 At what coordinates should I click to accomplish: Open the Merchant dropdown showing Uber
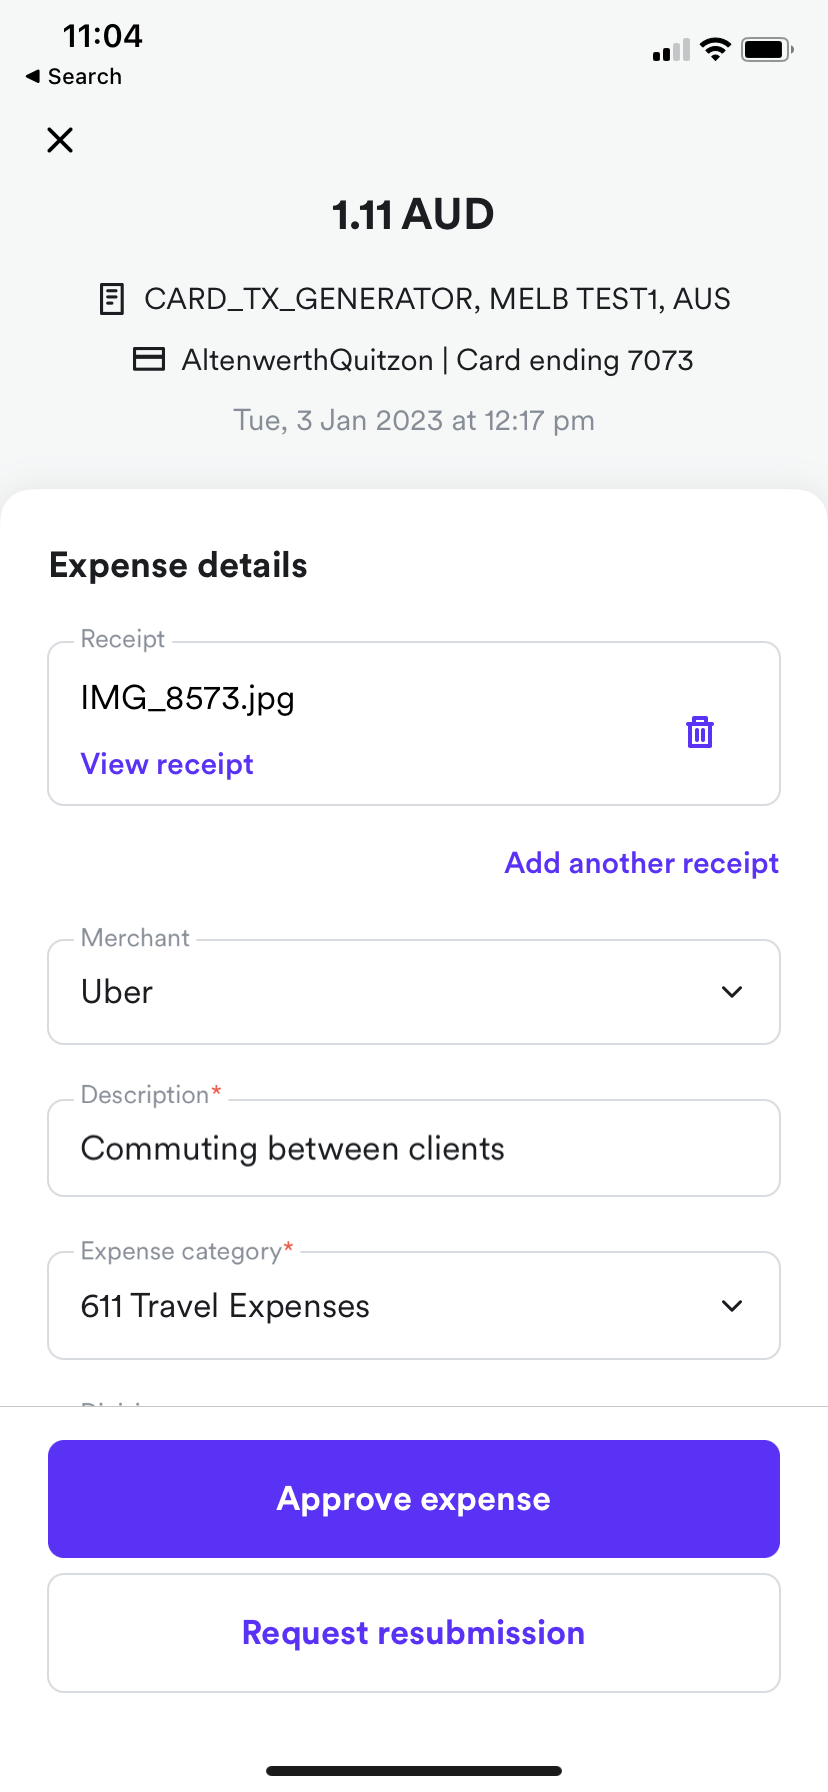tap(414, 992)
